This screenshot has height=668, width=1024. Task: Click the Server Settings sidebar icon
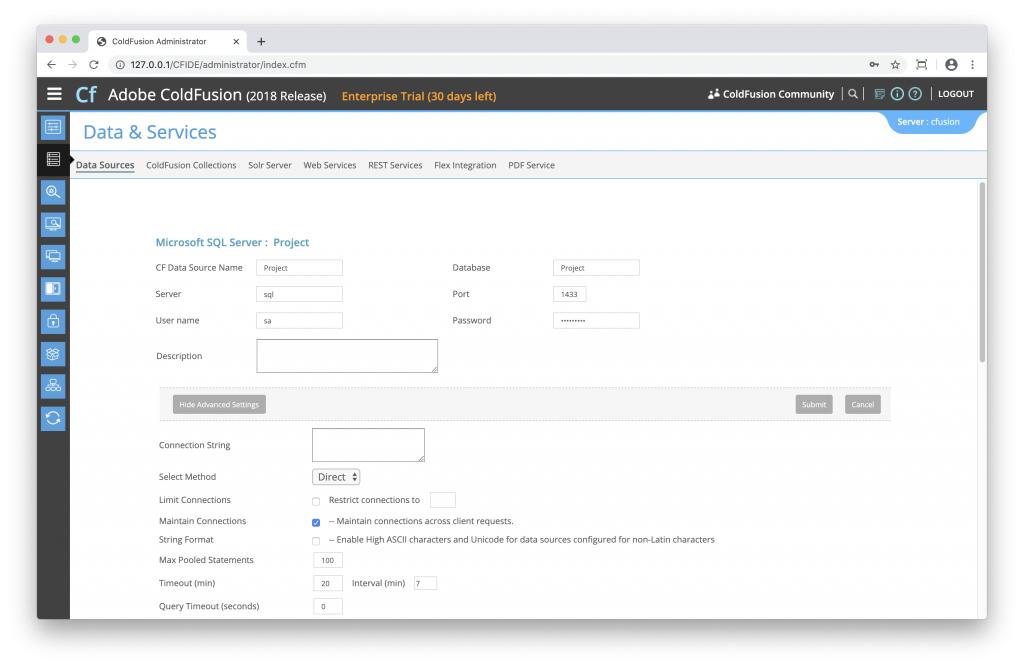[53, 127]
